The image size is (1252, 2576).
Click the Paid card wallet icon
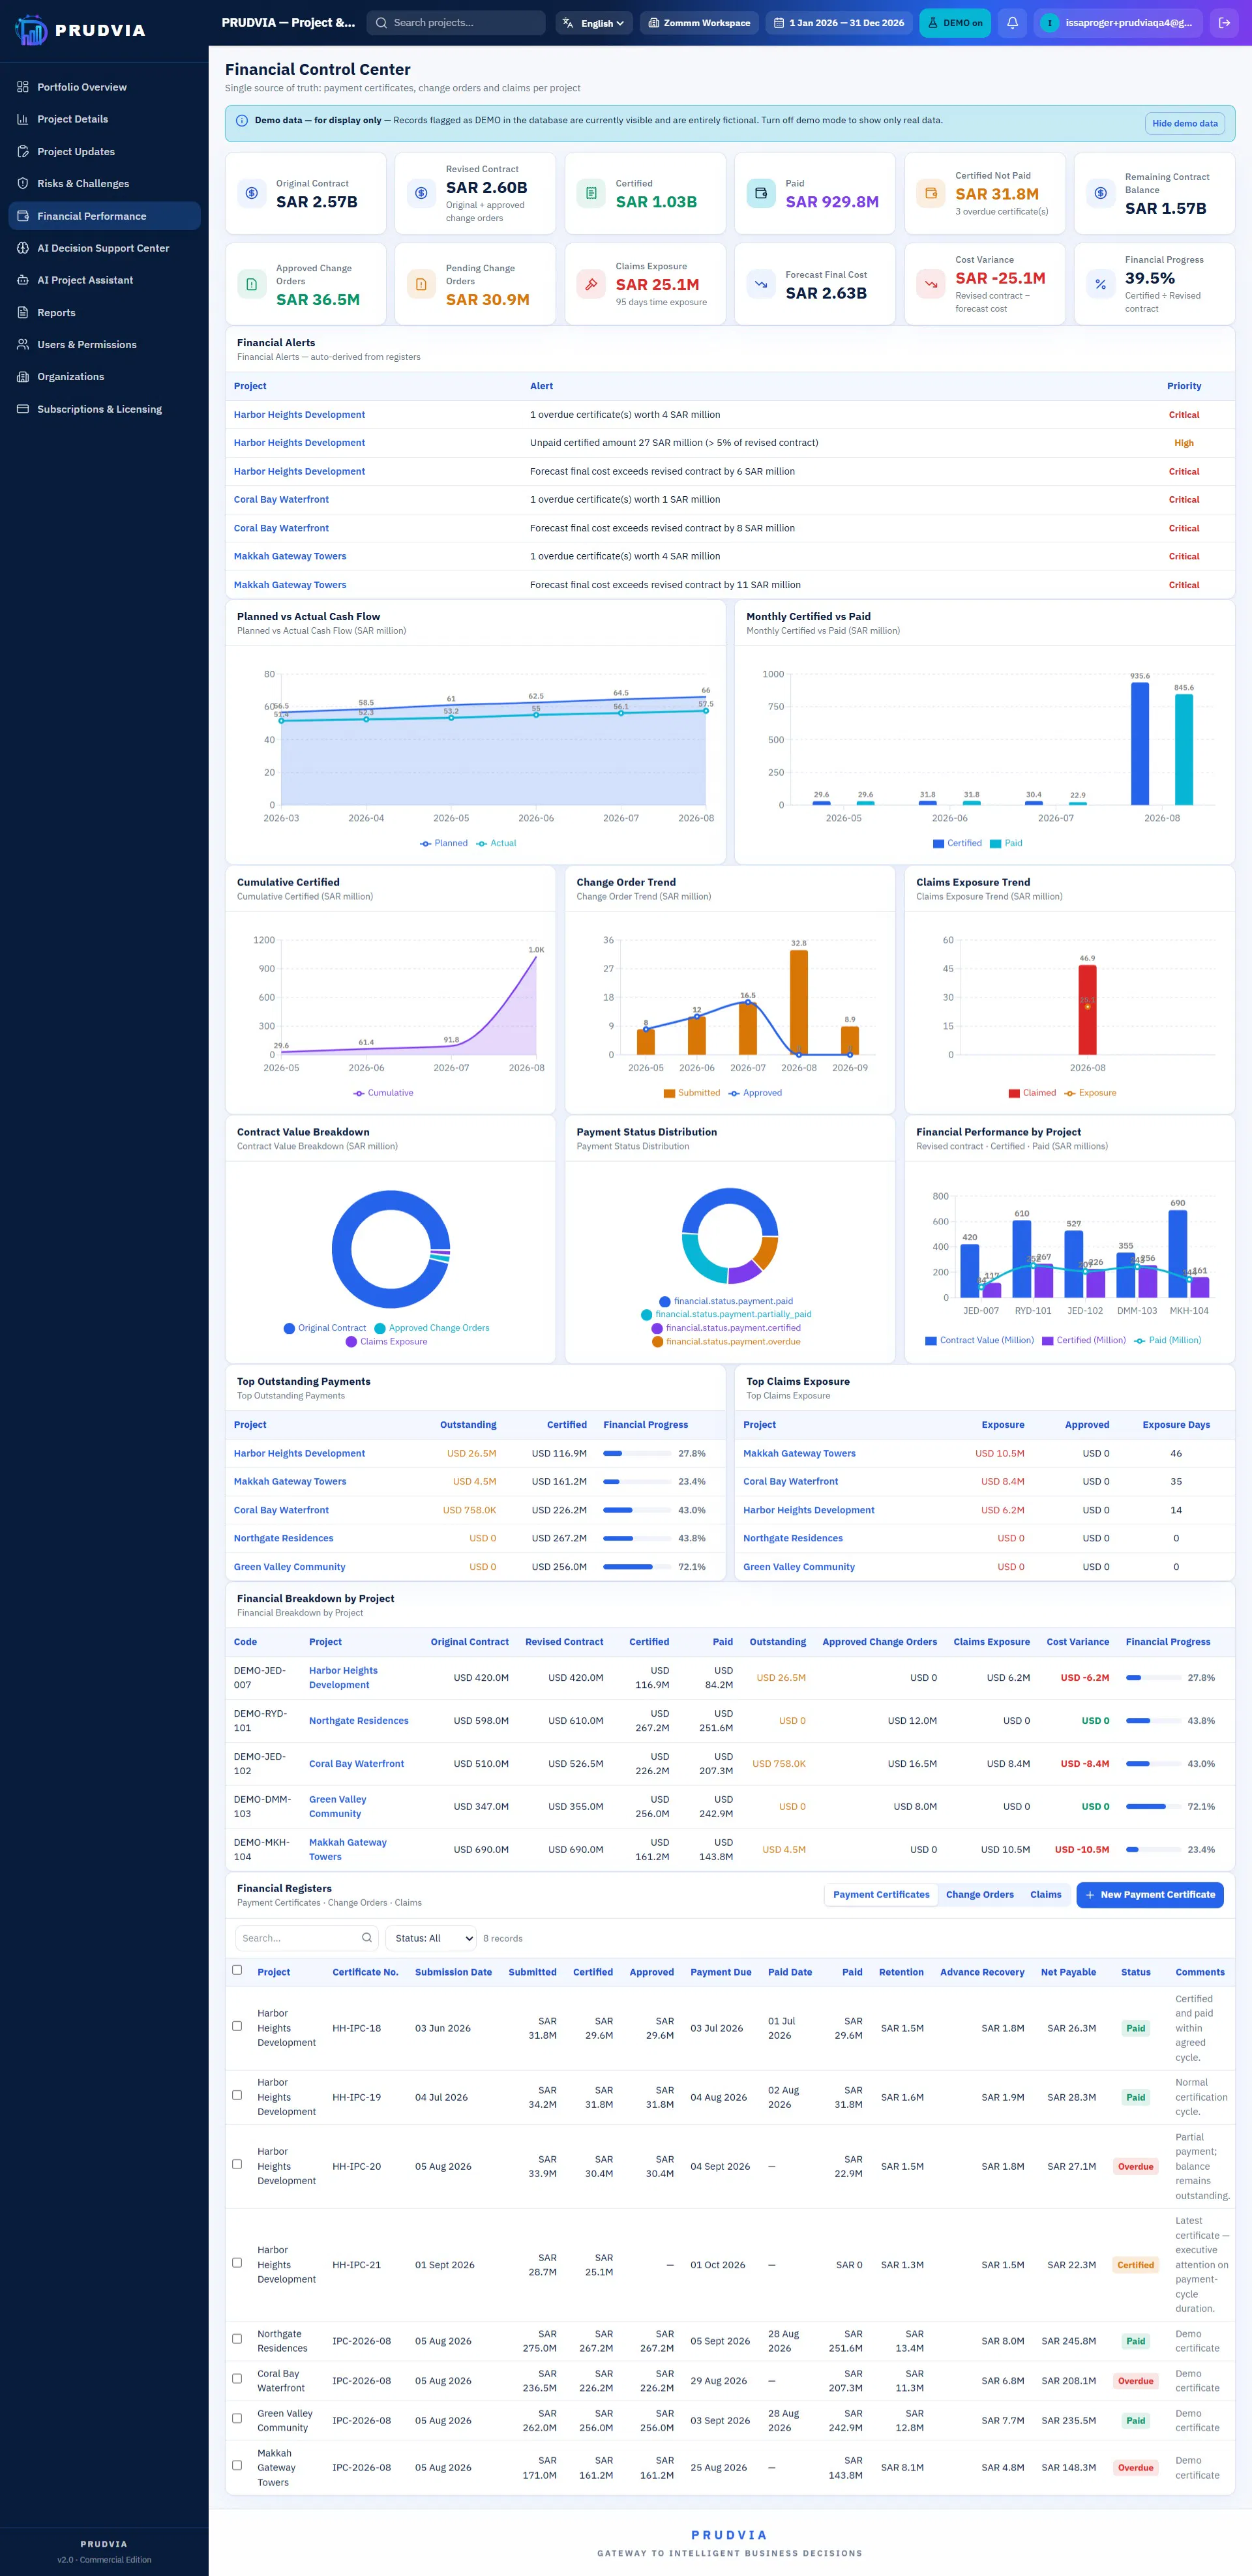pyautogui.click(x=761, y=193)
